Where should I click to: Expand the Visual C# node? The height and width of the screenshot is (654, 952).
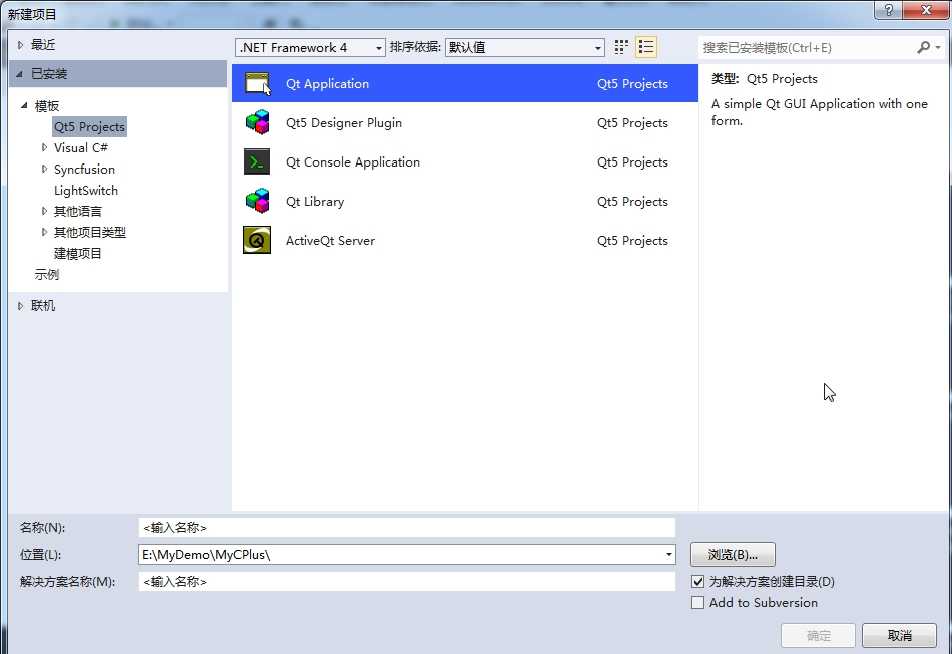coord(44,148)
